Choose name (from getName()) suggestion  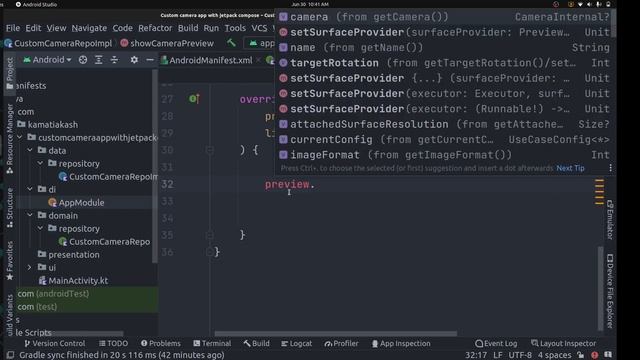click(444, 48)
